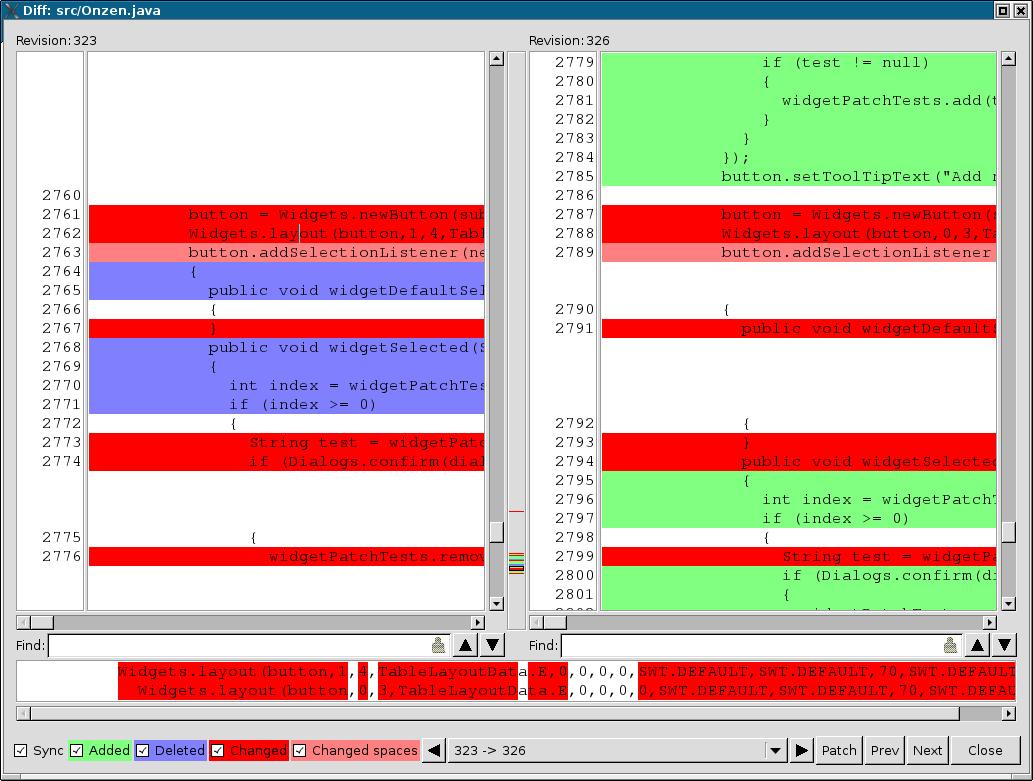Toggle the Changed spaces checkbox

pos(299,750)
